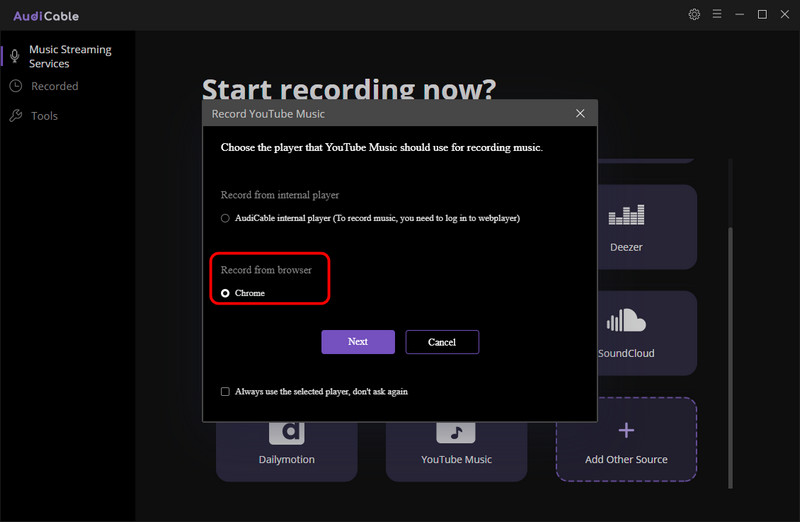This screenshot has height=522, width=800.
Task: Select the SoundCloud cloud icon
Action: pyautogui.click(x=626, y=320)
